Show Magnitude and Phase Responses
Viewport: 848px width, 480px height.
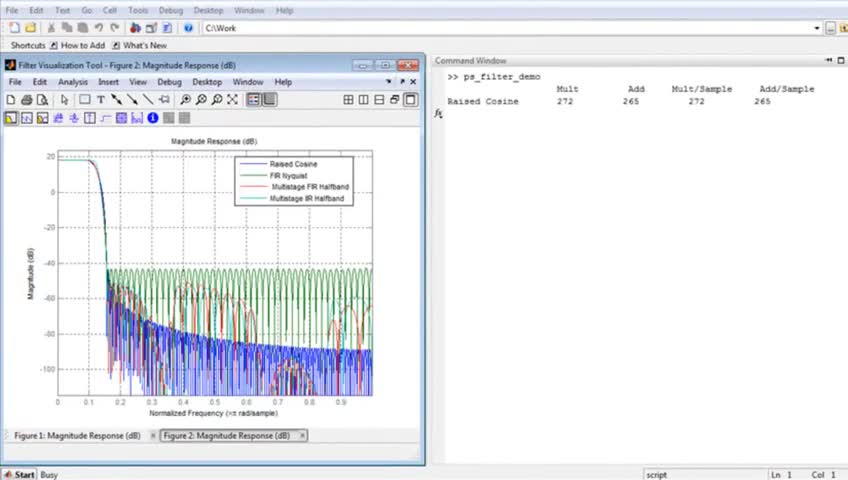coord(42,118)
